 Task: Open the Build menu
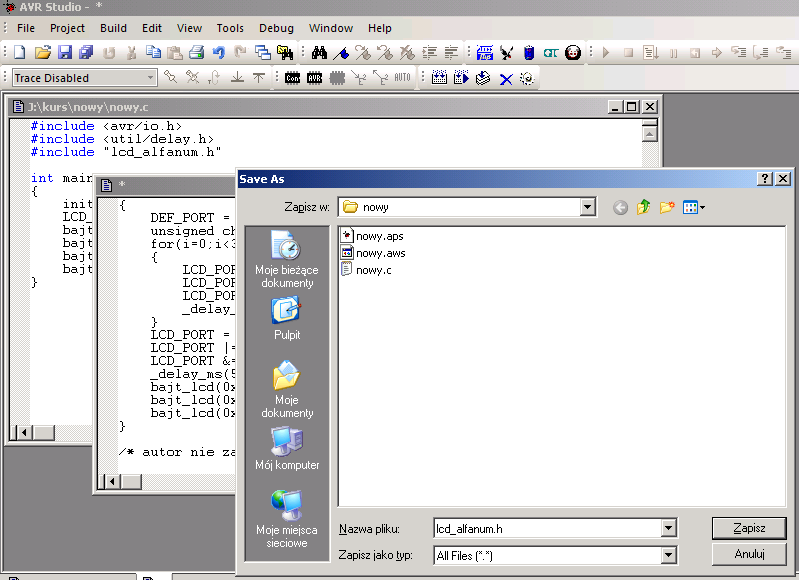coord(113,28)
